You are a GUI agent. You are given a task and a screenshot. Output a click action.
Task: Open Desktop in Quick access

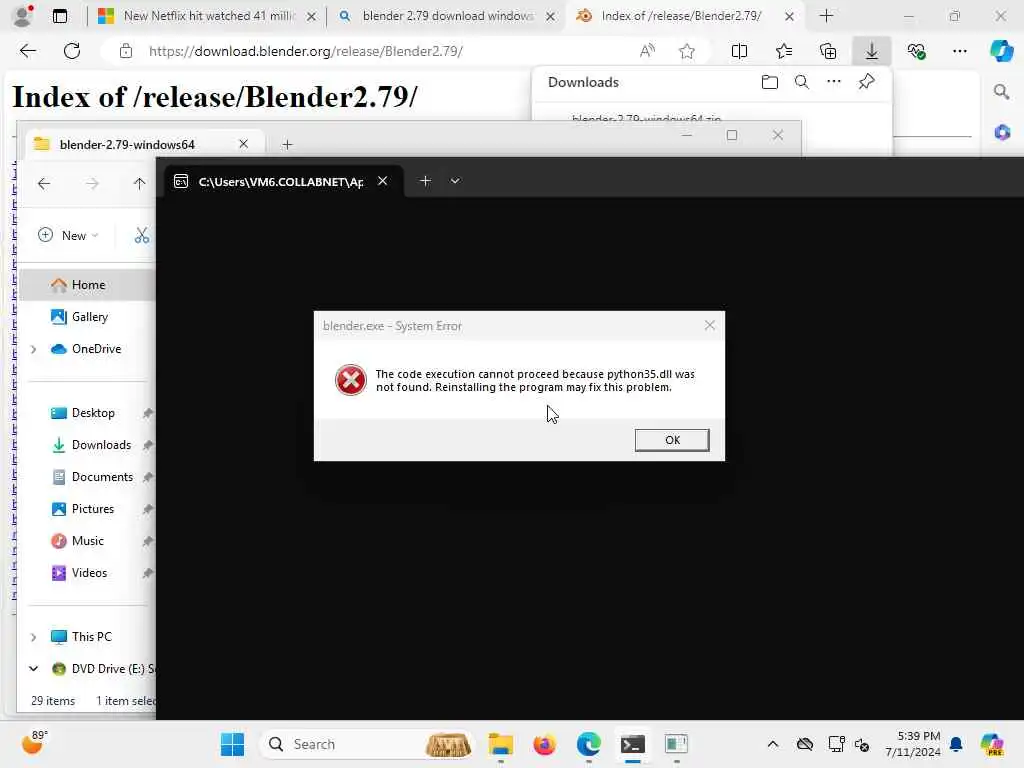coord(93,413)
